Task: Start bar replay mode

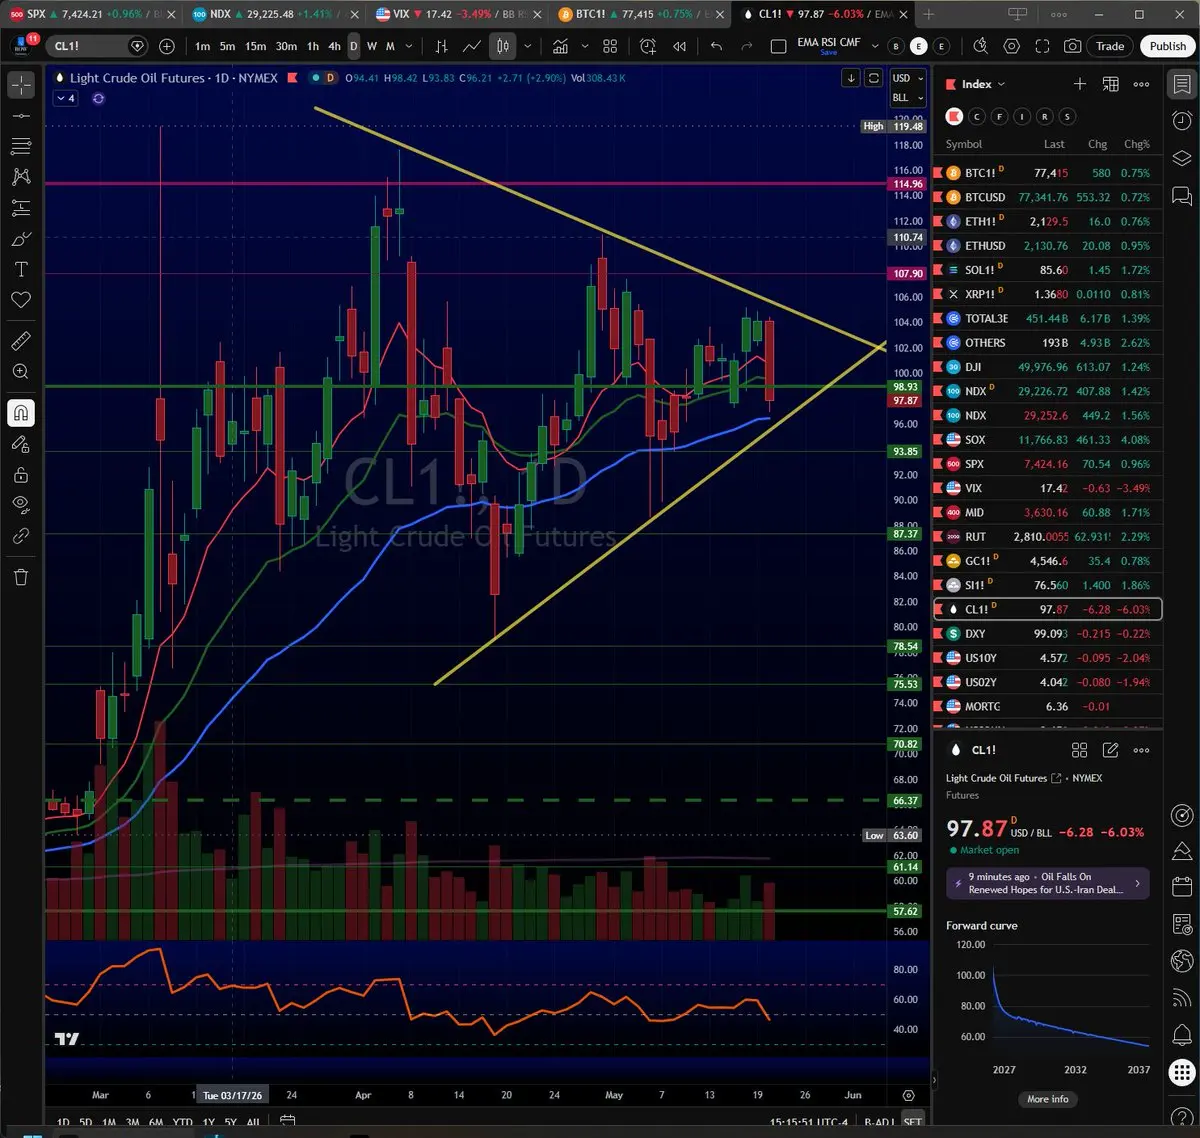Action: click(680, 46)
